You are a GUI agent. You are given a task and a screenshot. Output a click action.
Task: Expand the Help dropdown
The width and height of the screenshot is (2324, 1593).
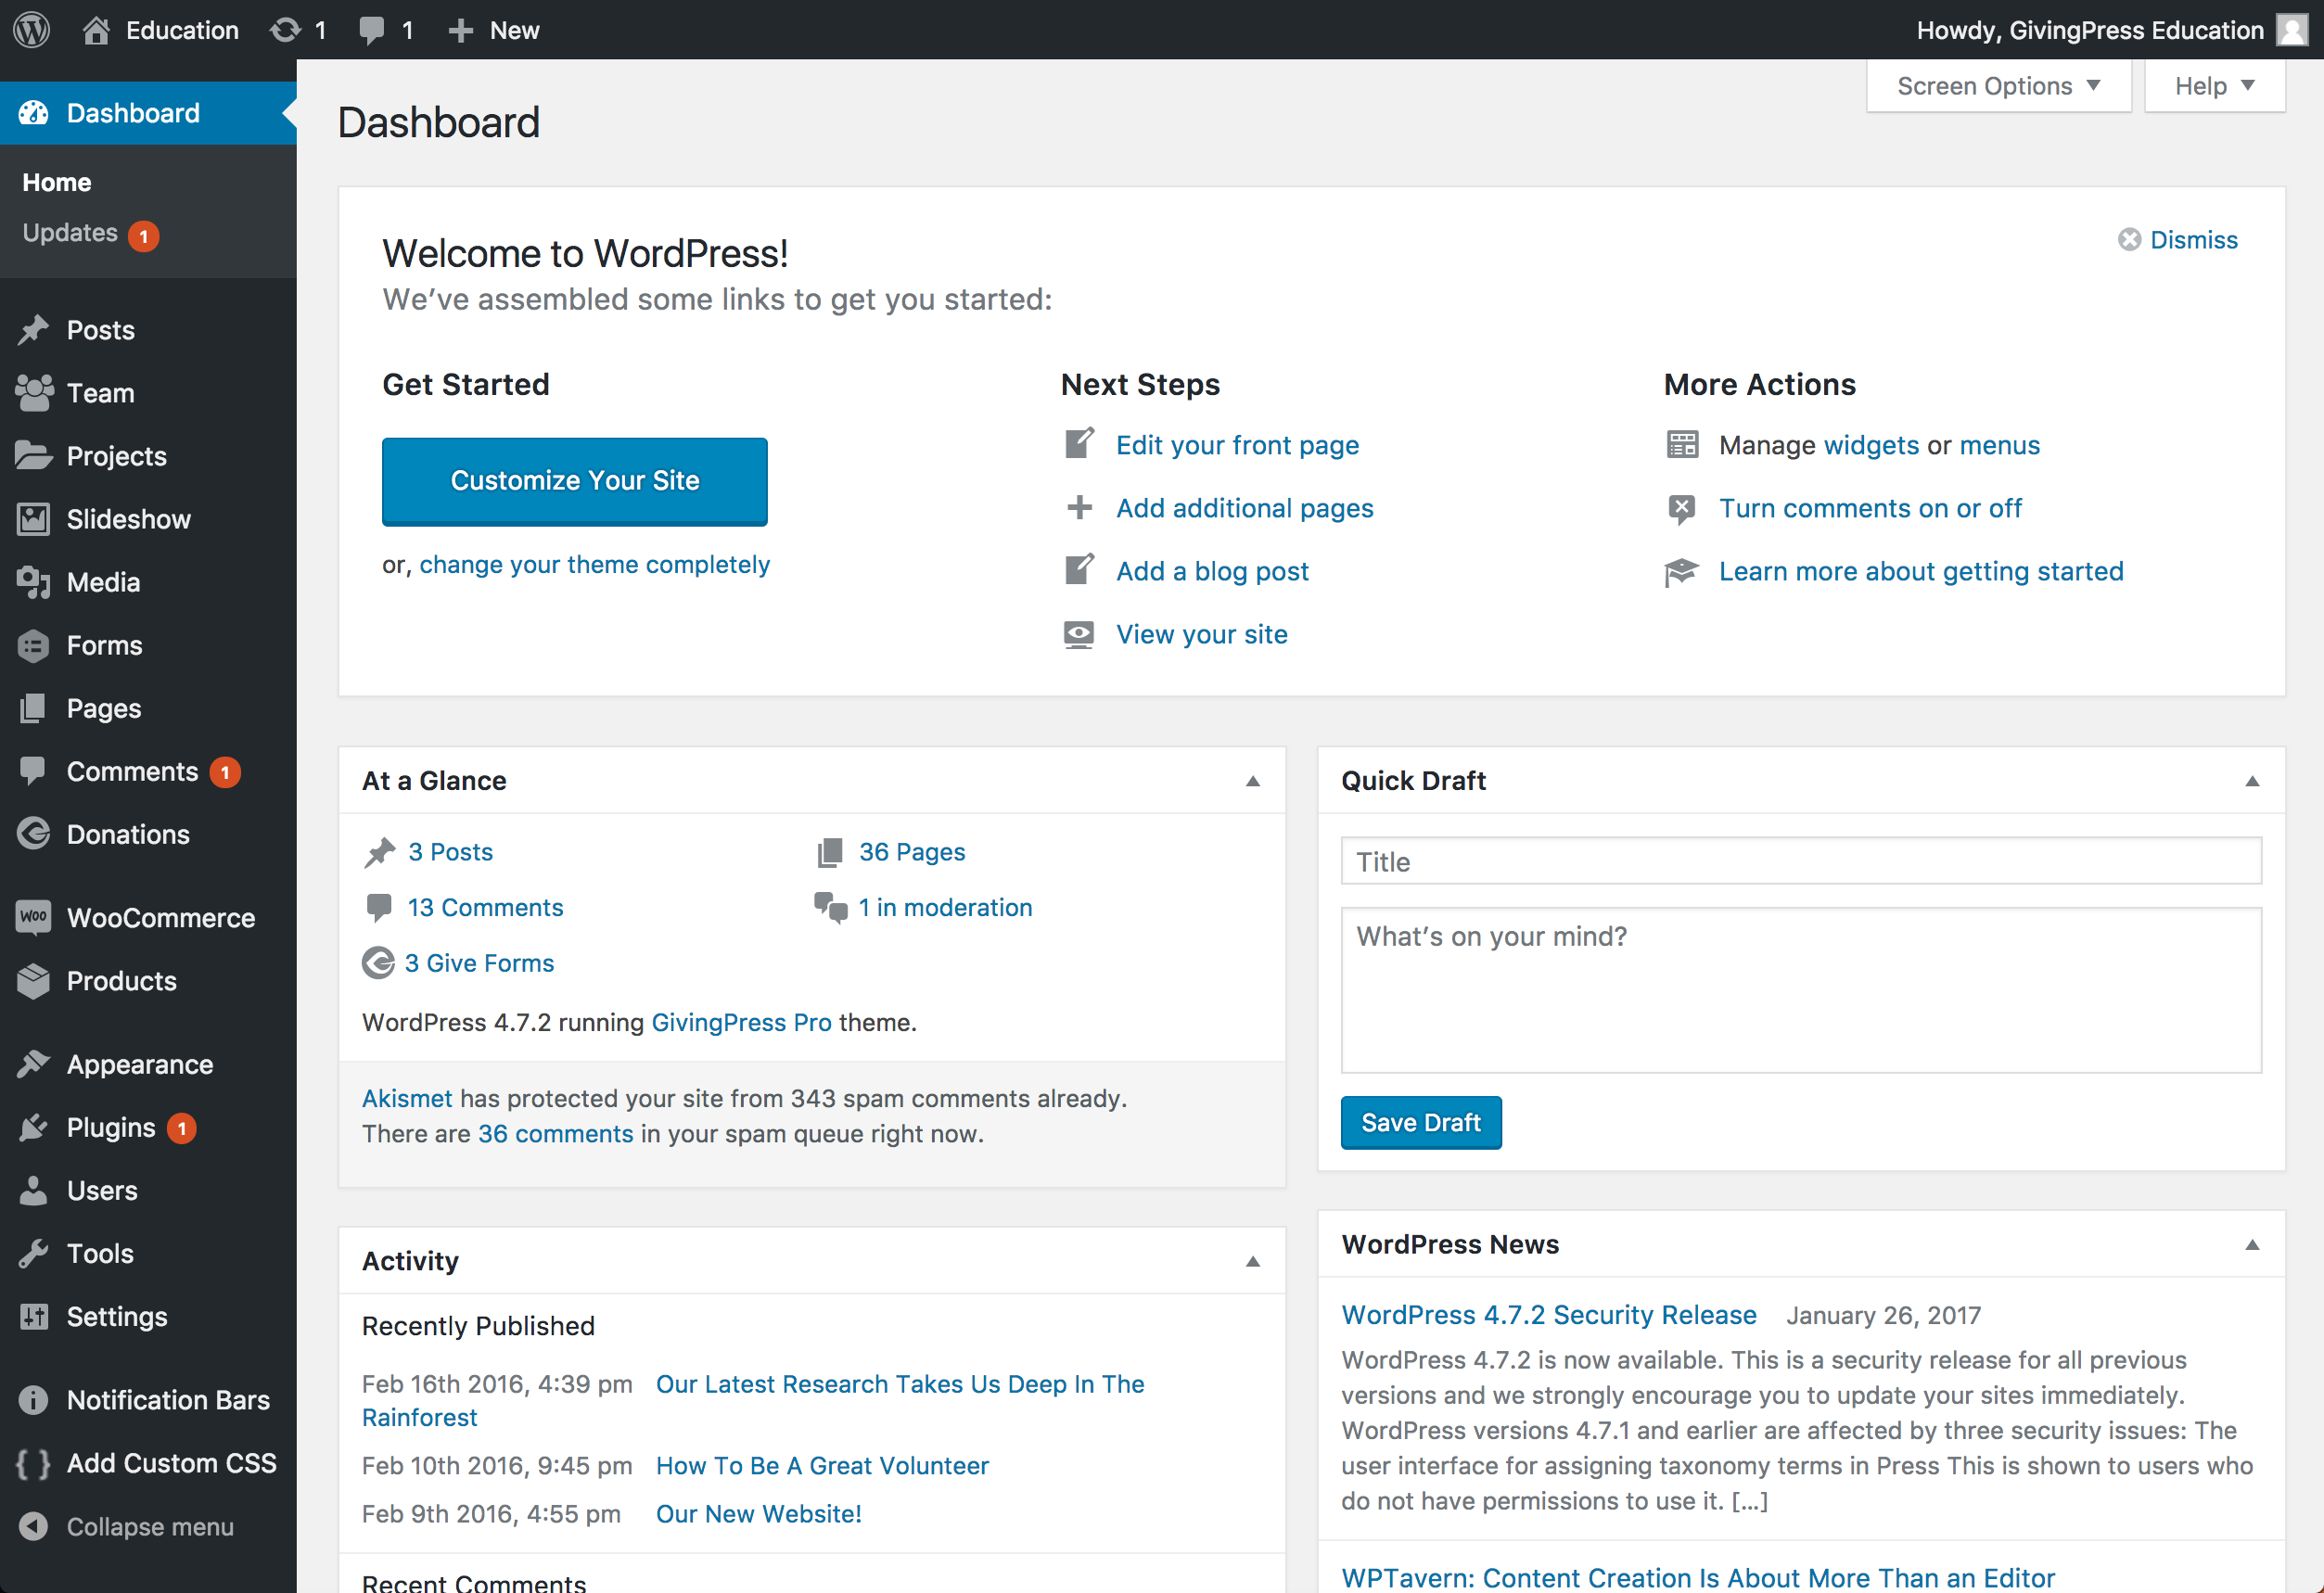pyautogui.click(x=2214, y=86)
